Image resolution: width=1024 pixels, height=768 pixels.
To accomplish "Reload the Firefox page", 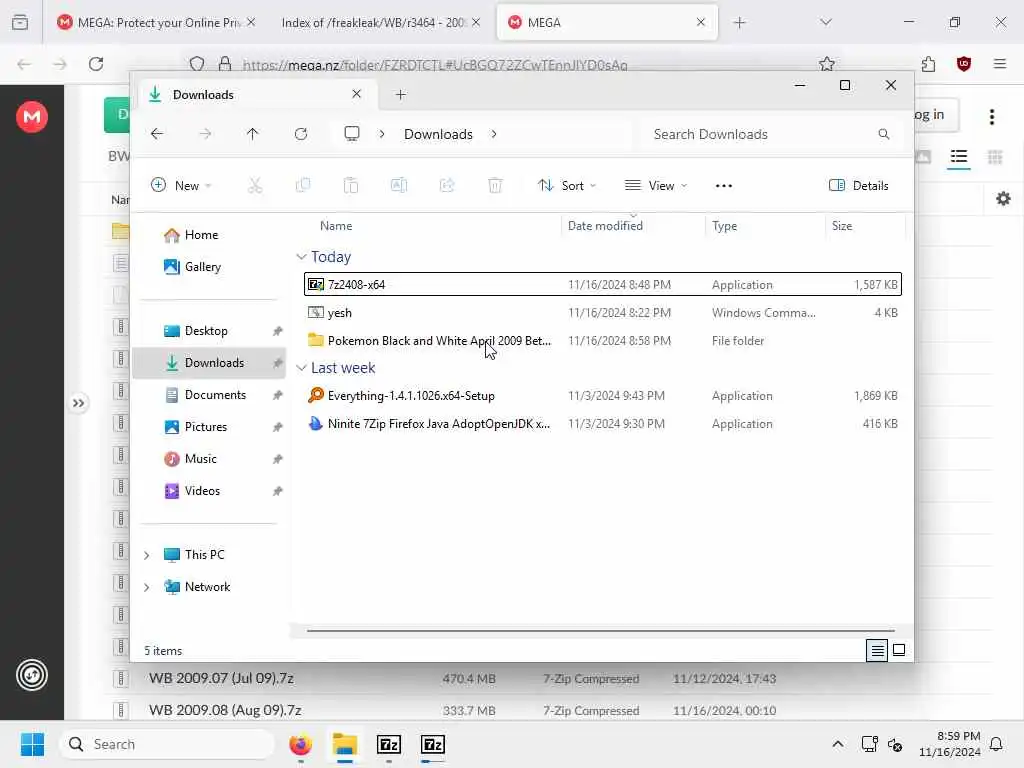I will [x=96, y=64].
